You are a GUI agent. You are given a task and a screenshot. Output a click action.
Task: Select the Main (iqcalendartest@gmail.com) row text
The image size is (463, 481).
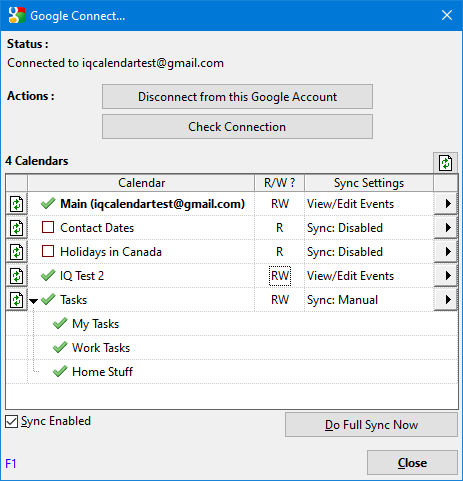(153, 204)
